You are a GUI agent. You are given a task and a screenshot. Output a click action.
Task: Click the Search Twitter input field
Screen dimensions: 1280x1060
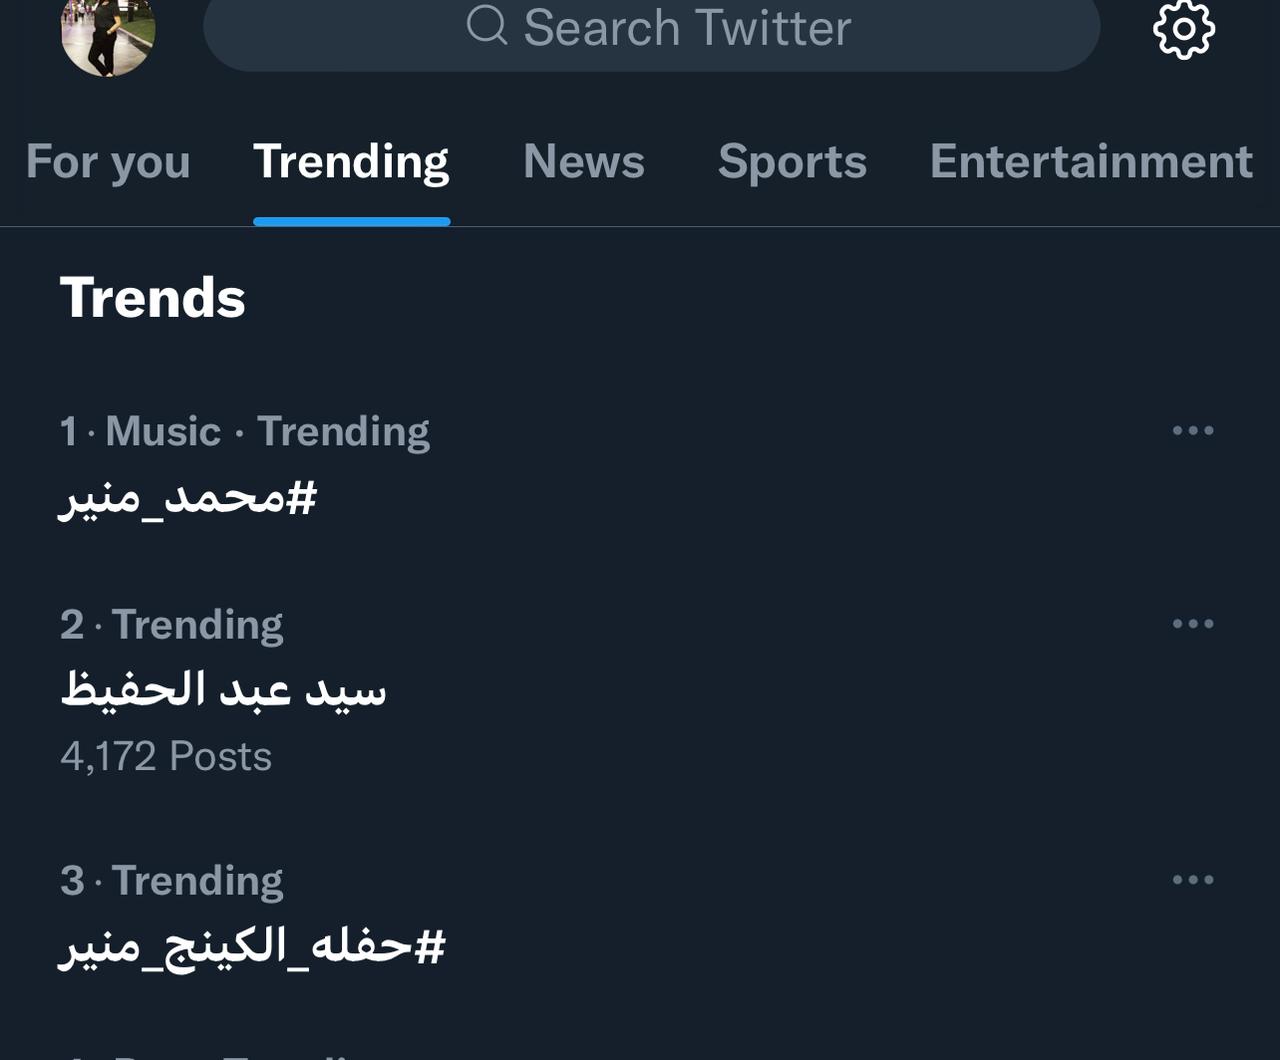click(x=686, y=28)
